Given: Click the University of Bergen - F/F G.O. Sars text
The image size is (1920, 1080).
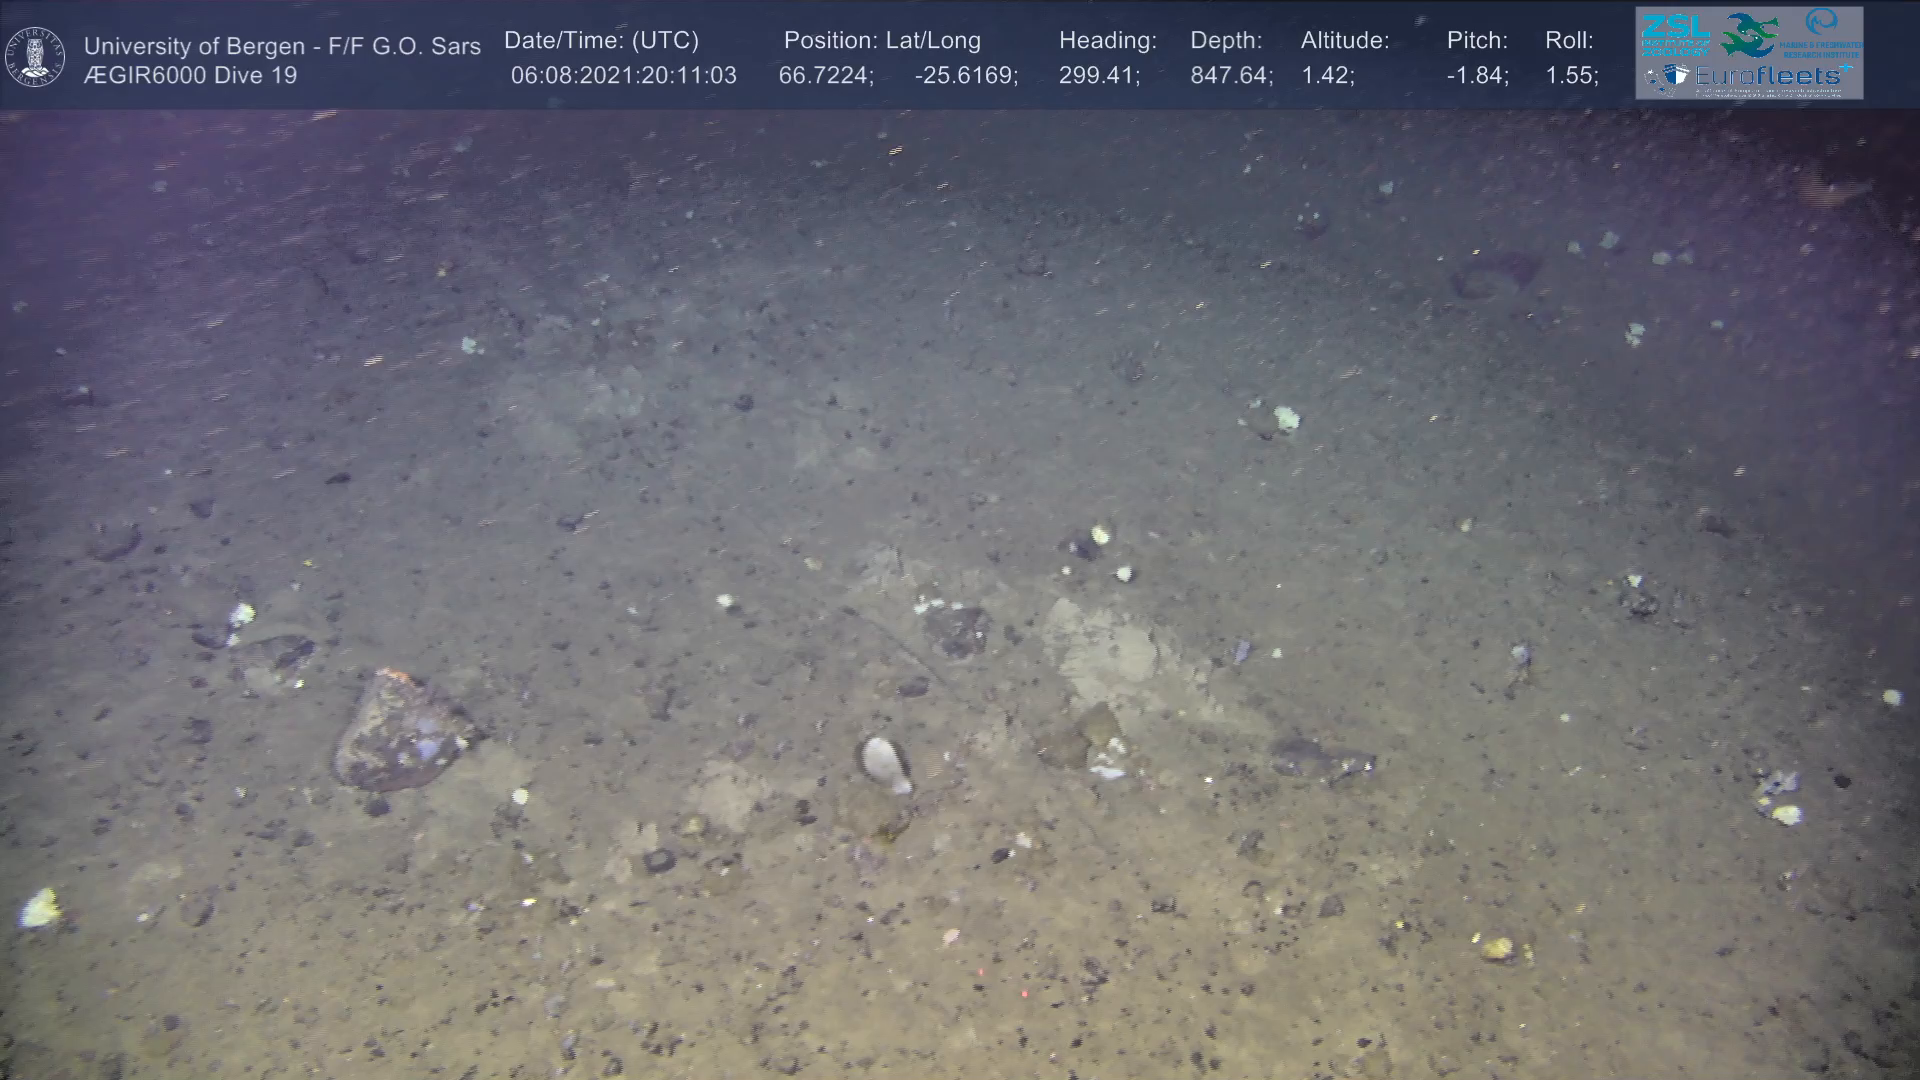Looking at the screenshot, I should (282, 46).
